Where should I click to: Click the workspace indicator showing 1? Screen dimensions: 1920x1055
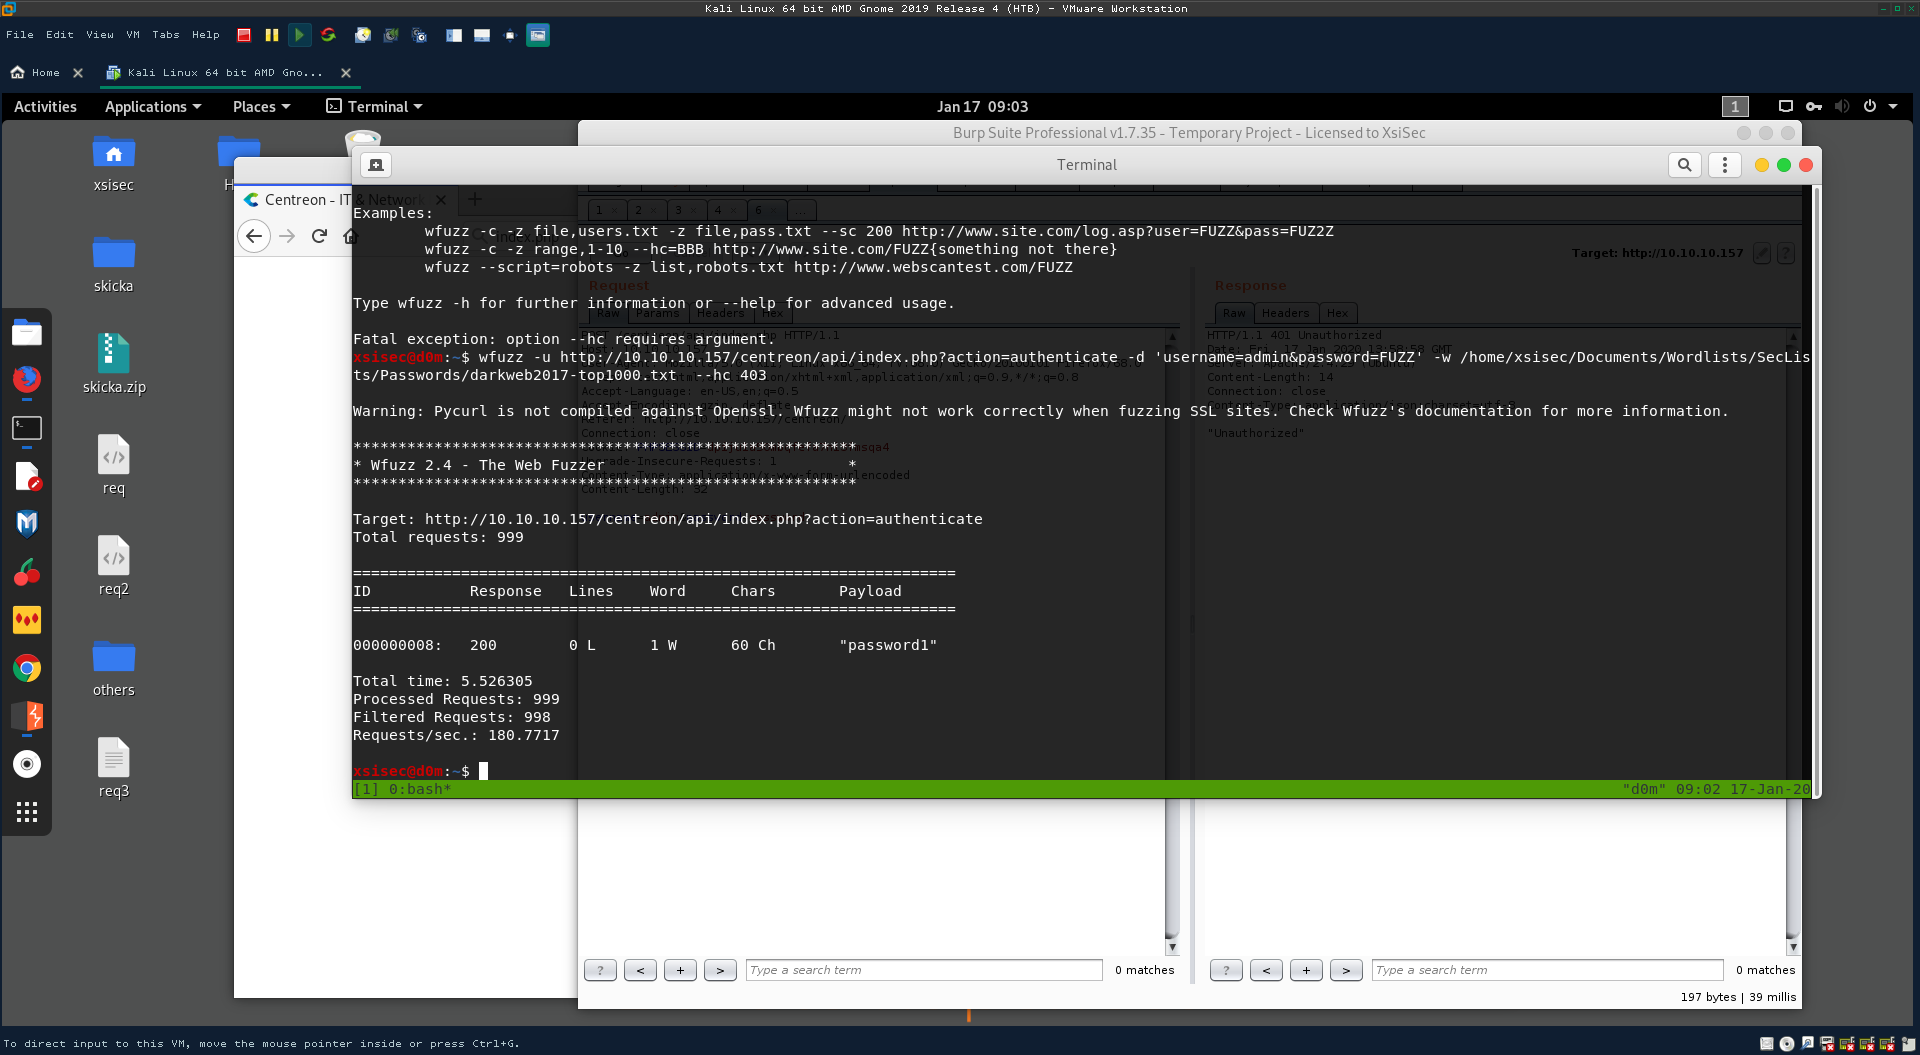tap(1735, 106)
